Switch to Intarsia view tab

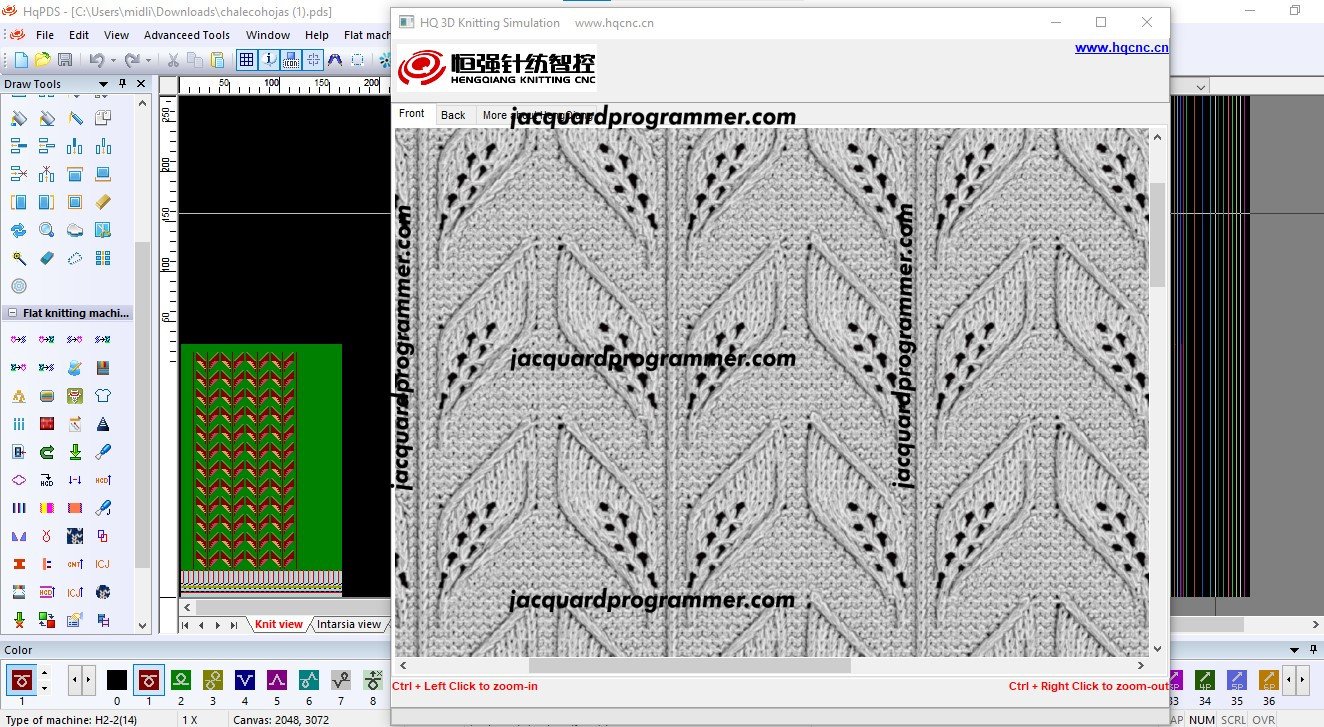[348, 624]
